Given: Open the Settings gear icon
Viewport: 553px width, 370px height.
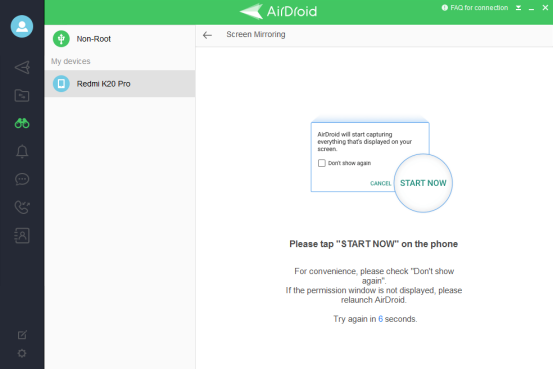Looking at the screenshot, I should tap(22, 353).
